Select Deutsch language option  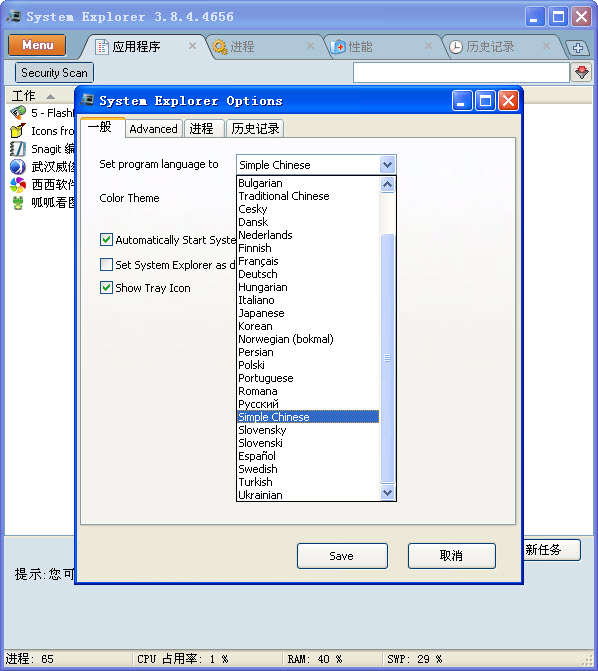click(x=308, y=274)
